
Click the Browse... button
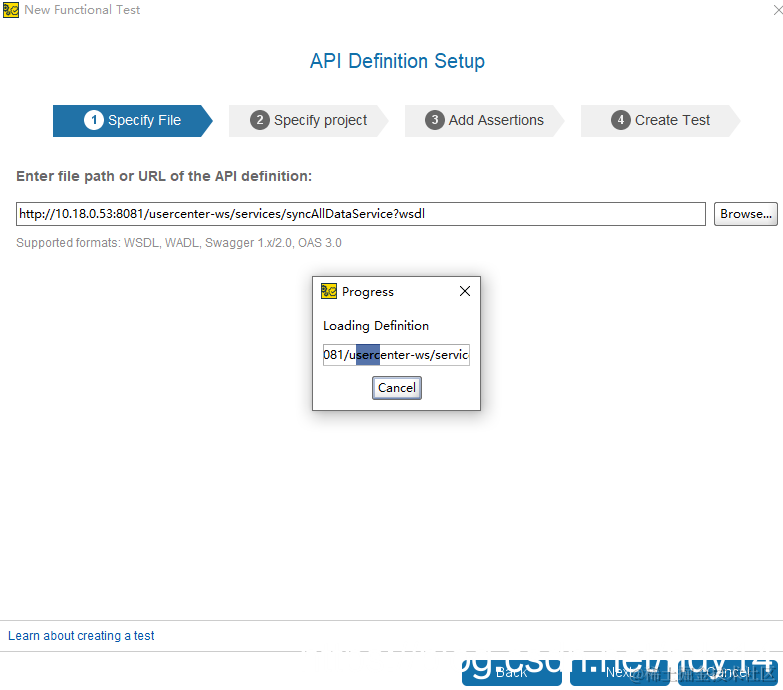(x=746, y=214)
